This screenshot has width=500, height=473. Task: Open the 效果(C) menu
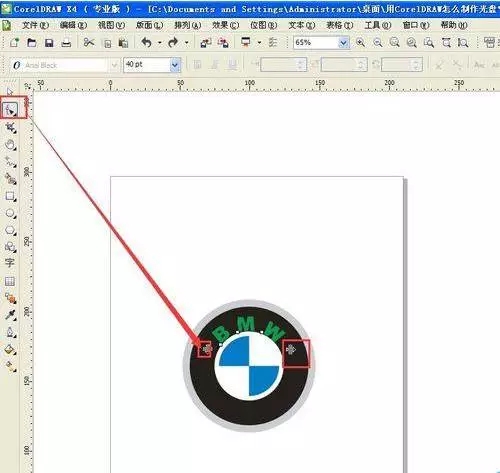(226, 25)
